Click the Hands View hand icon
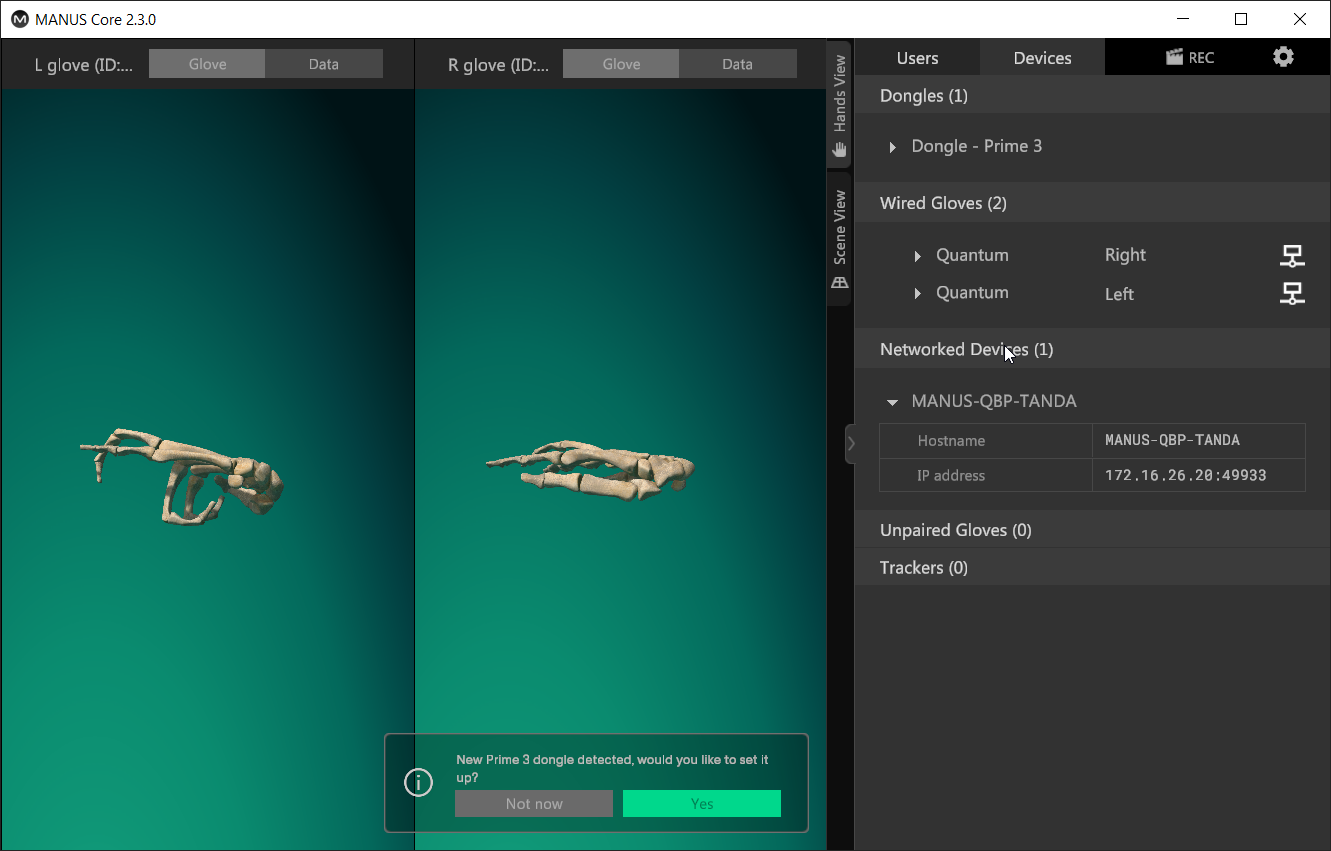The image size is (1331, 851). pos(840,150)
